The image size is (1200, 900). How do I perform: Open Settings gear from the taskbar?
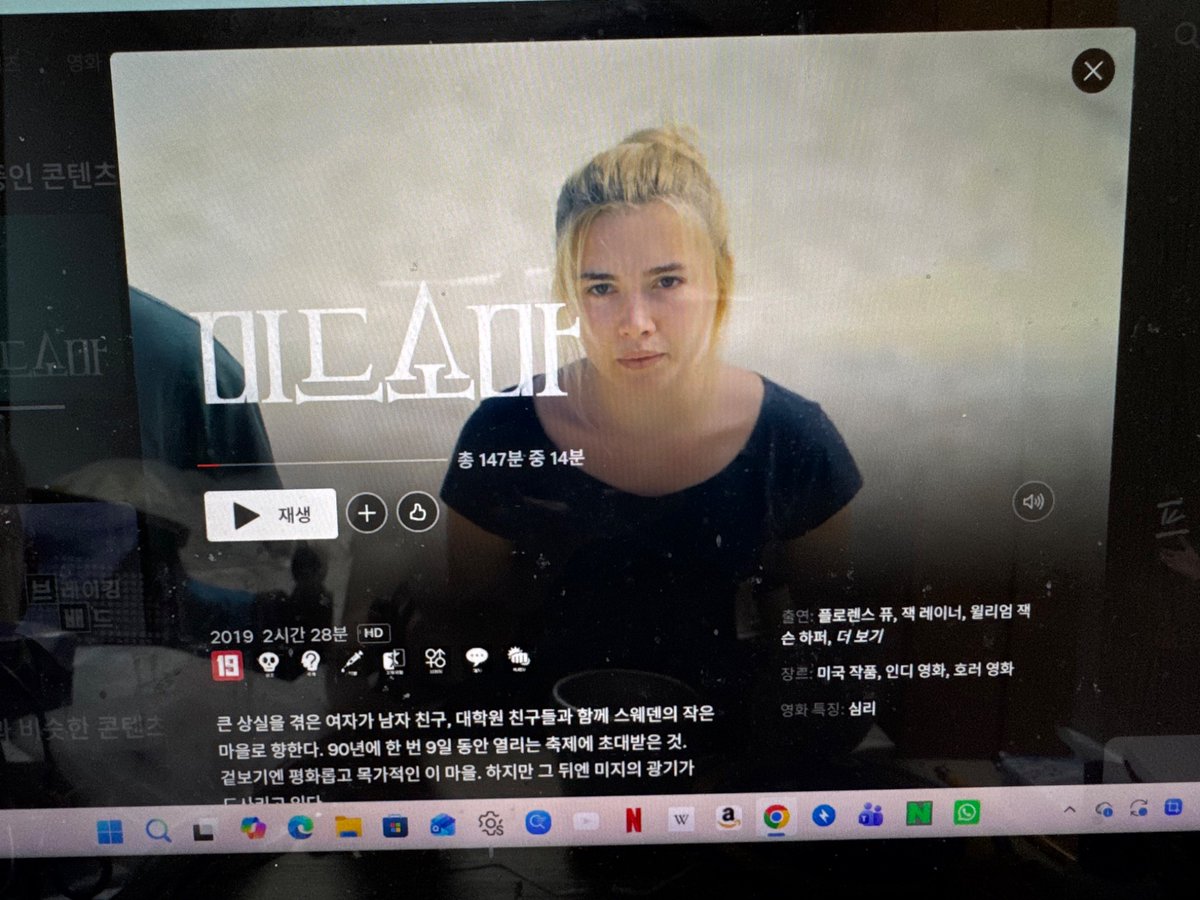(x=490, y=823)
